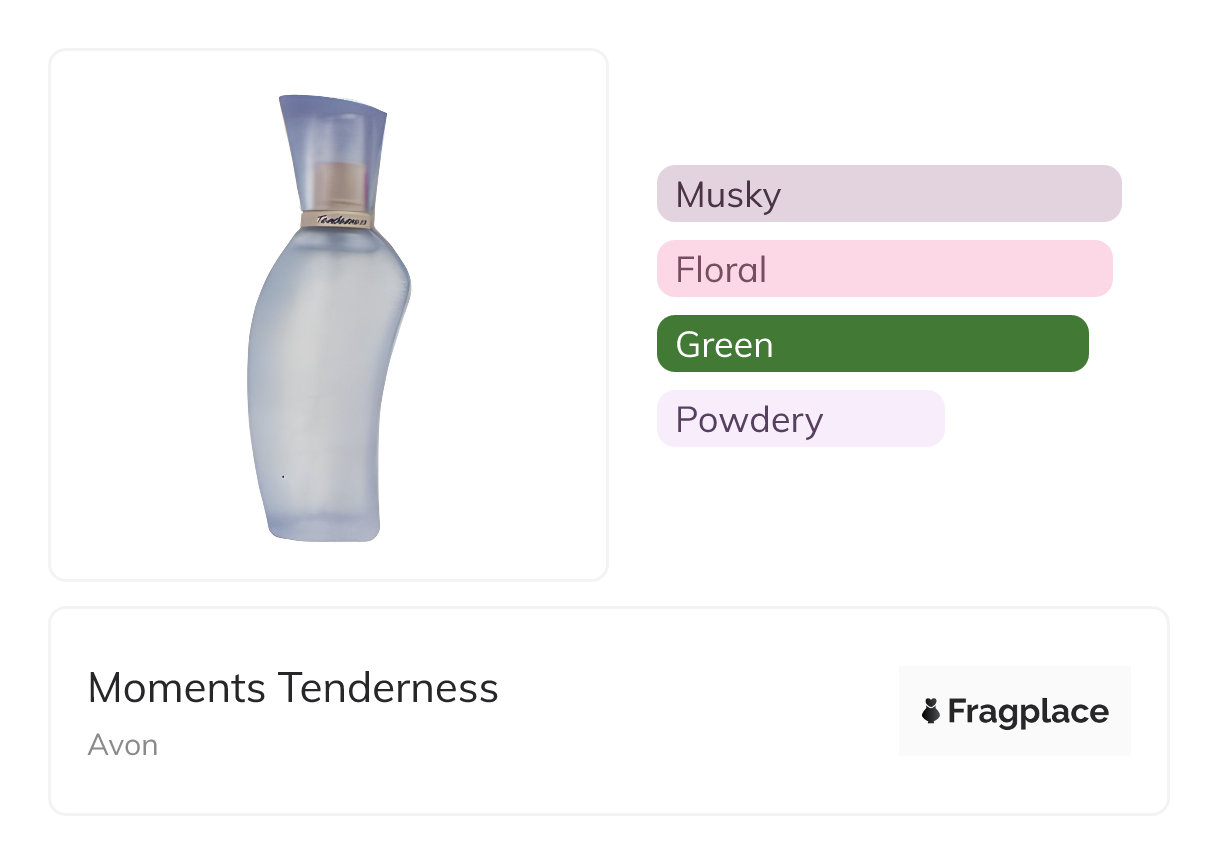Click the gold sprayer inside the cap

pos(338,185)
